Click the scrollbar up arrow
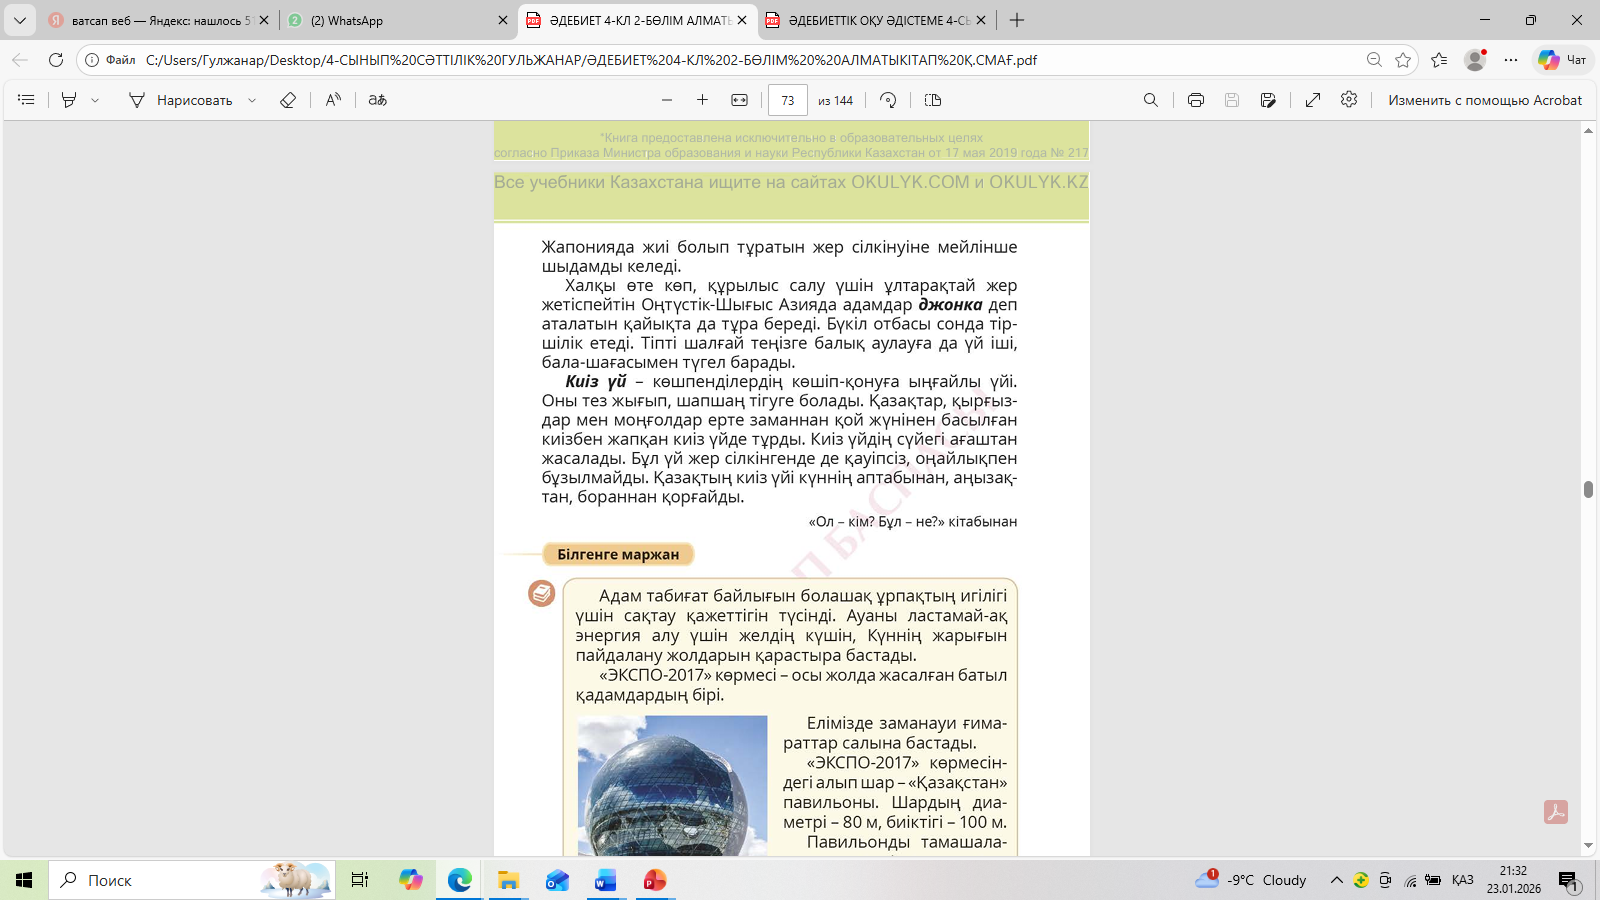 click(x=1588, y=130)
